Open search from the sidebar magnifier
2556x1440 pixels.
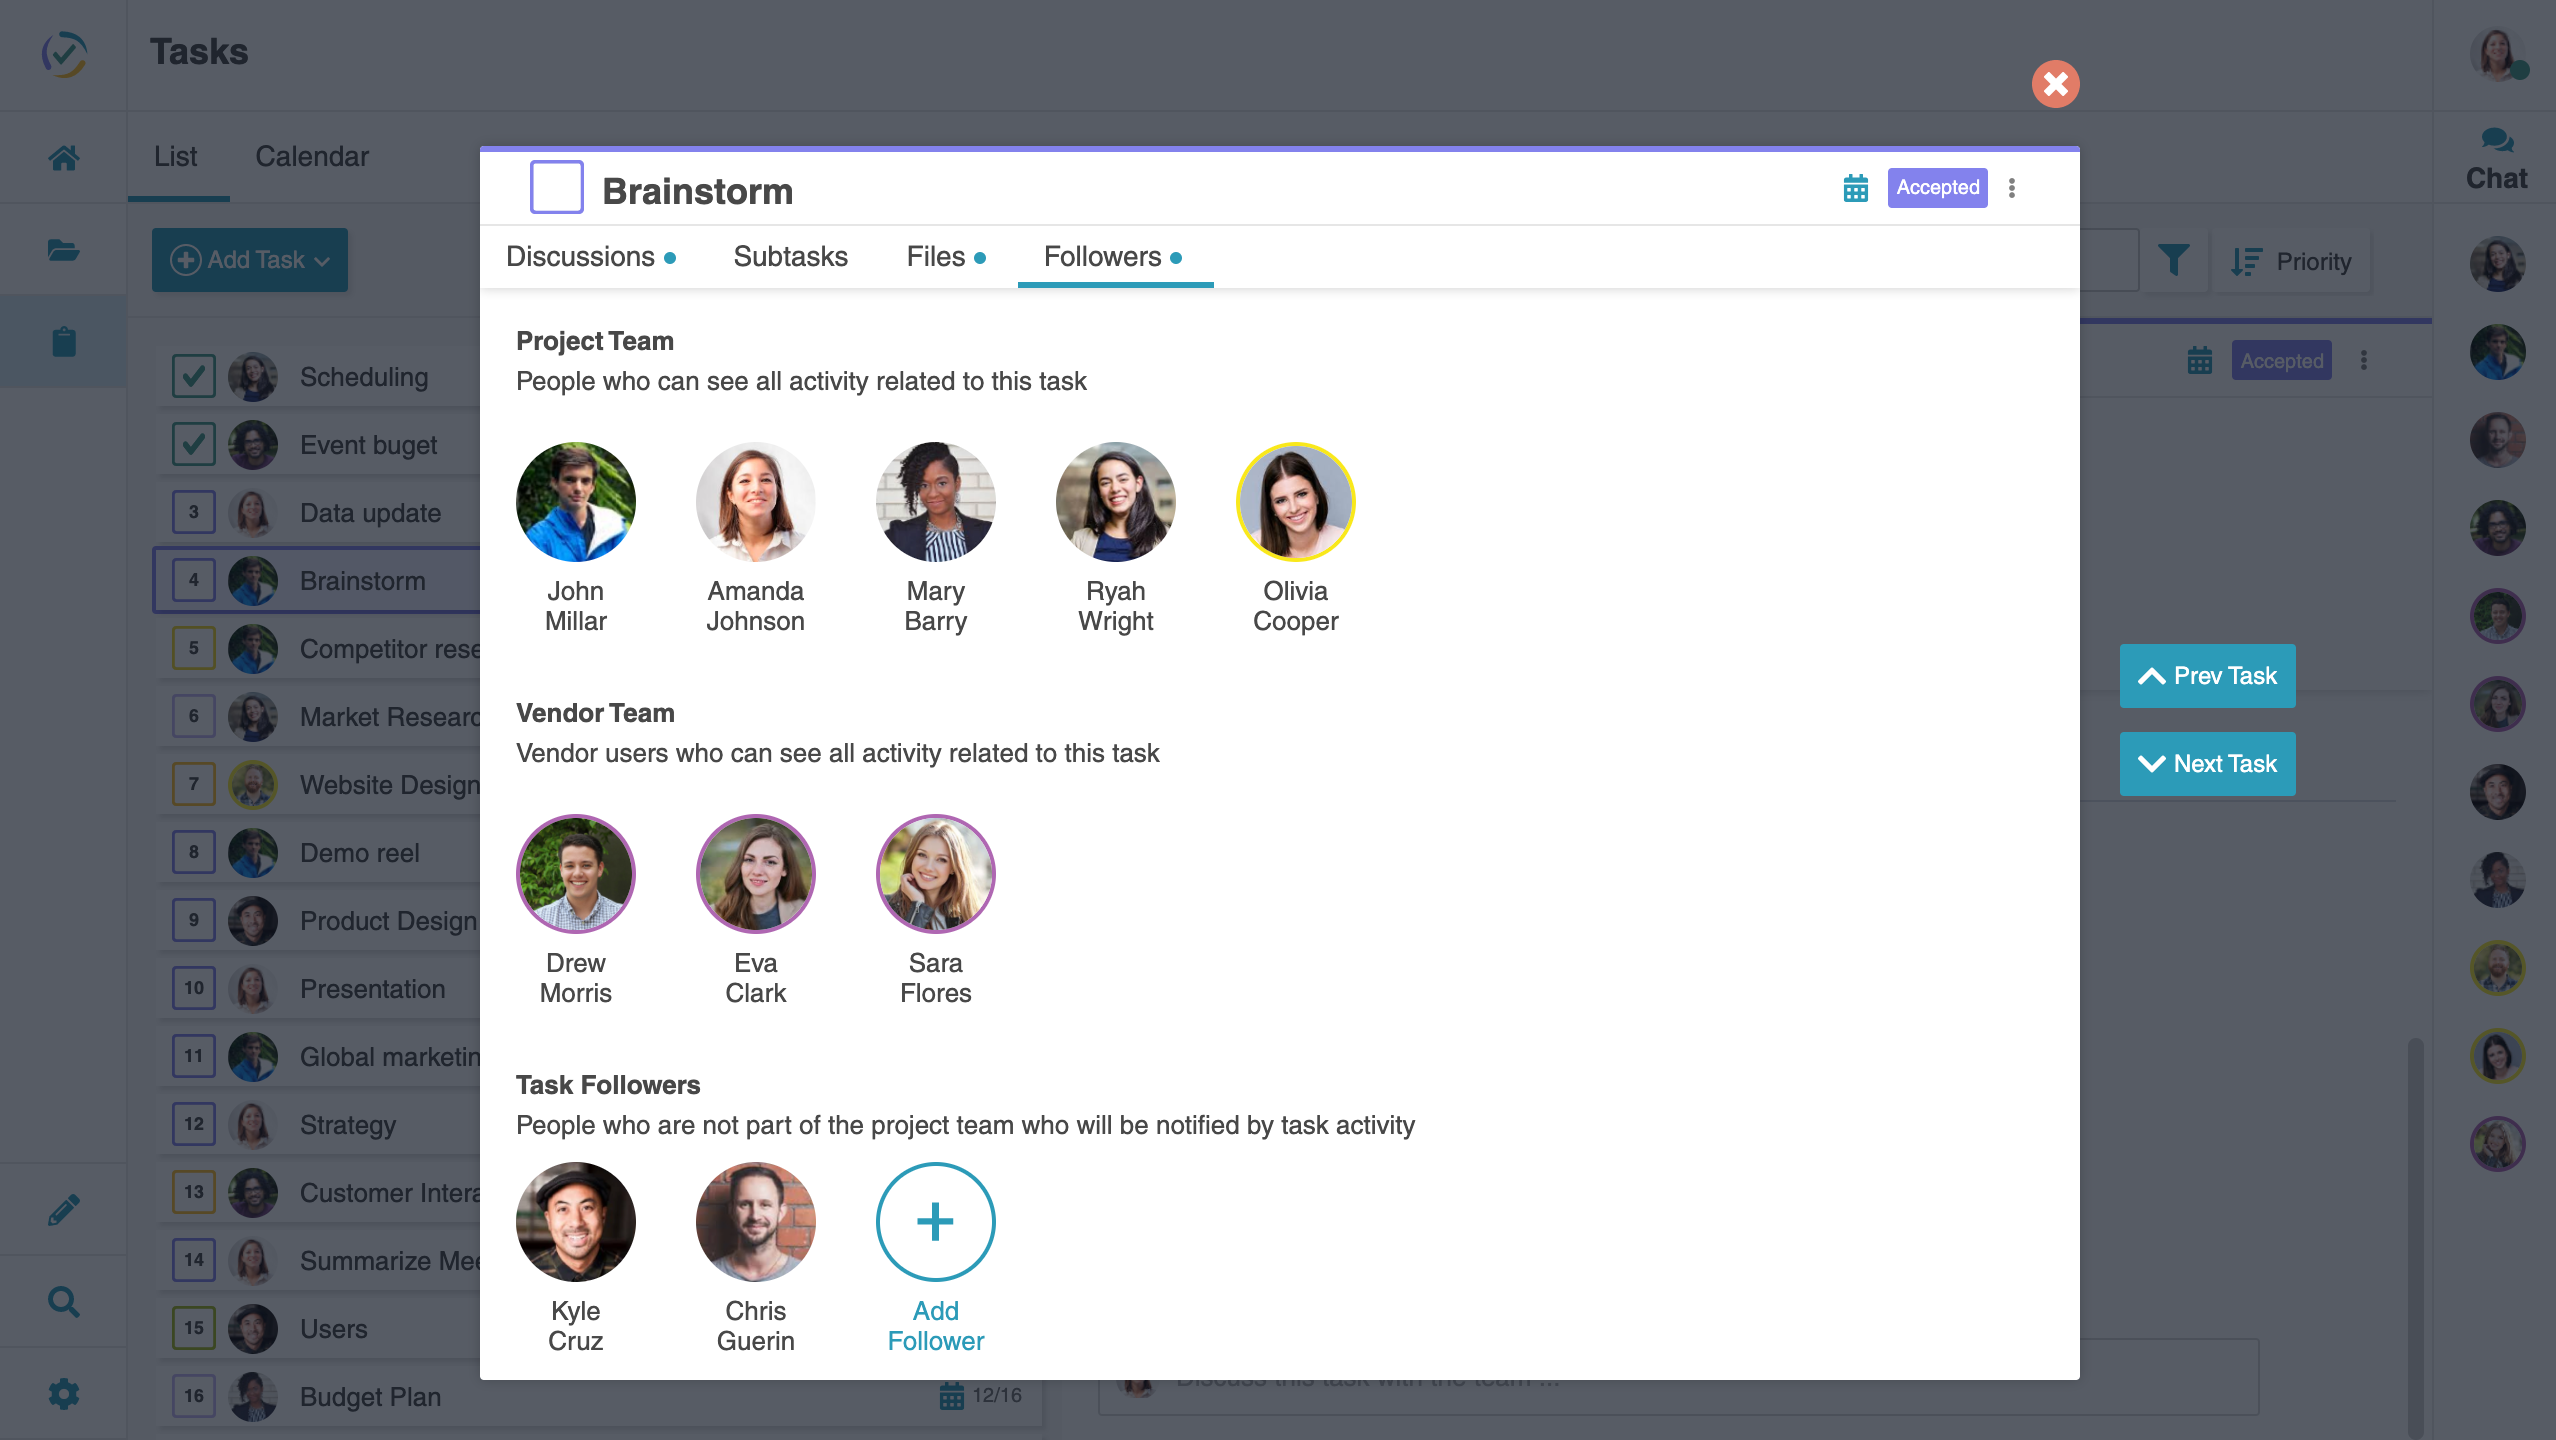pos(64,1302)
